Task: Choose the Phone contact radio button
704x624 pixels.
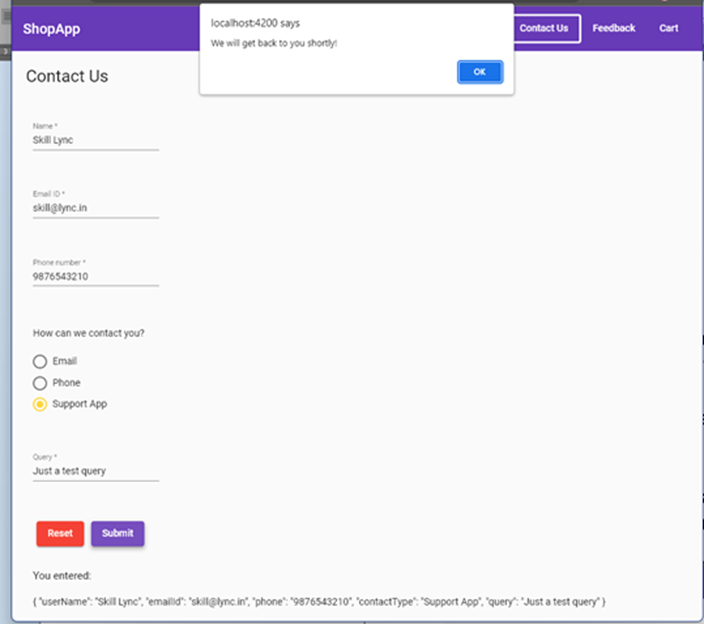Action: coord(40,383)
